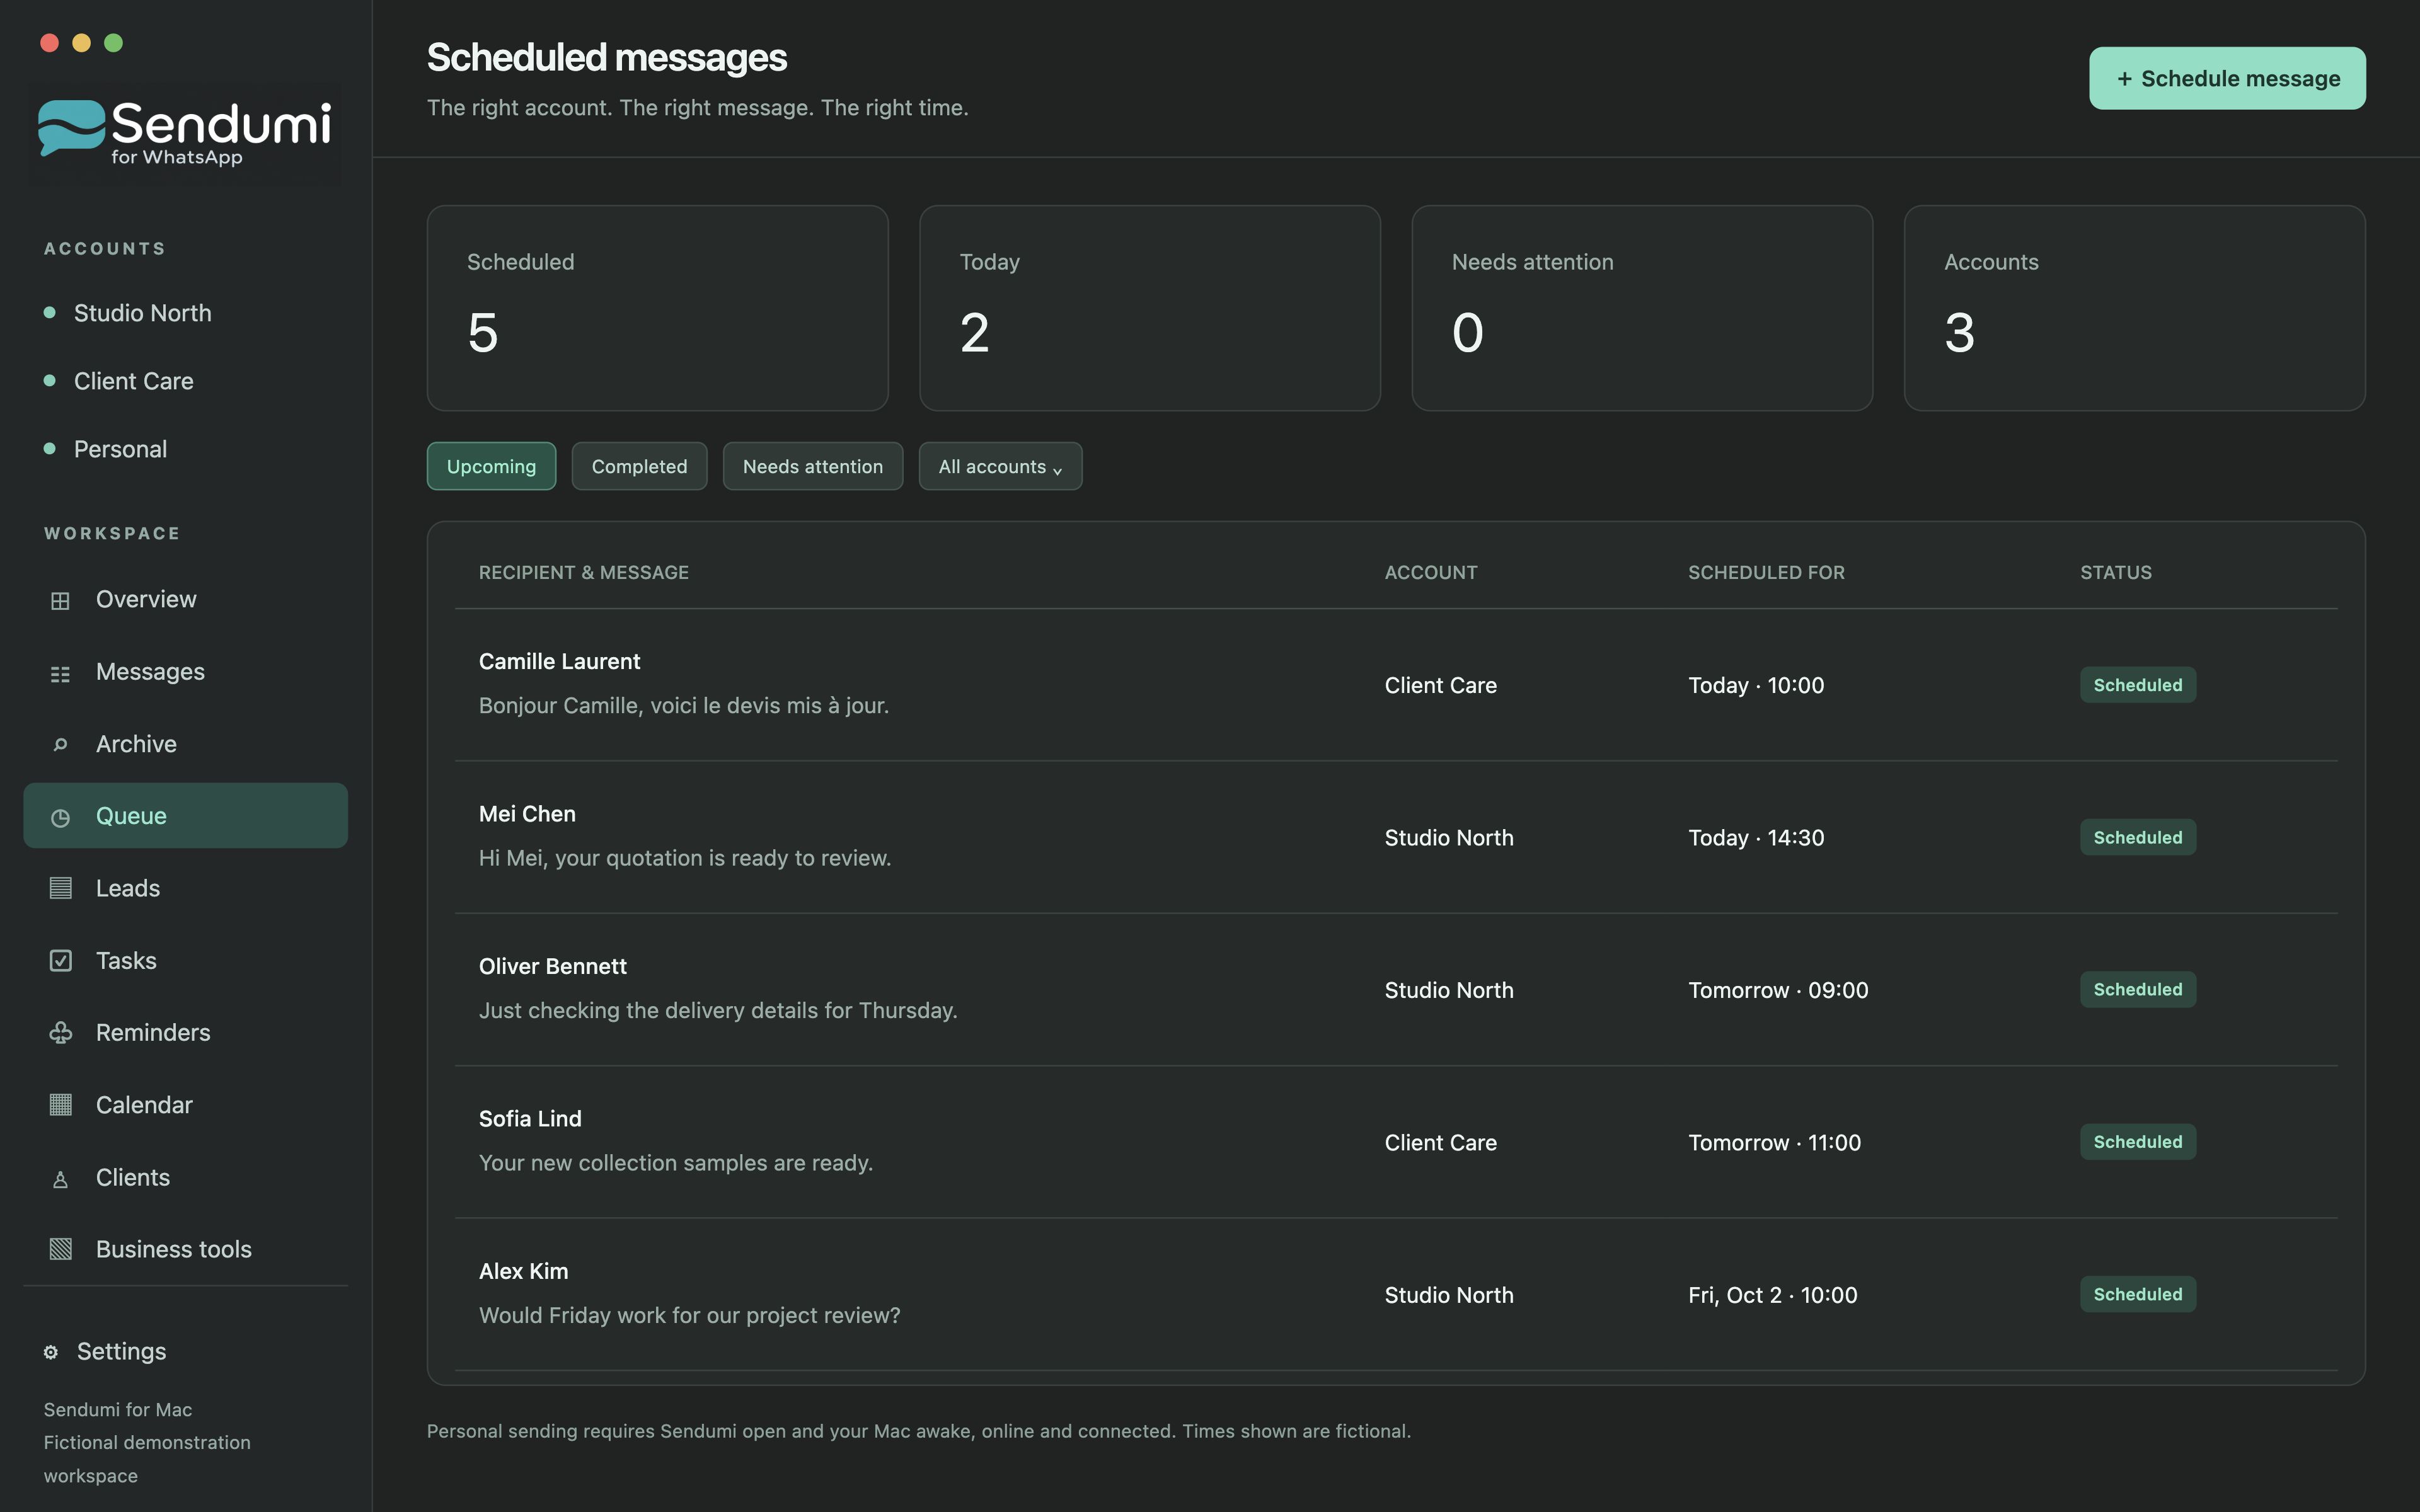Open the Reminders section
This screenshot has width=2420, height=1512.
pos(186,1032)
